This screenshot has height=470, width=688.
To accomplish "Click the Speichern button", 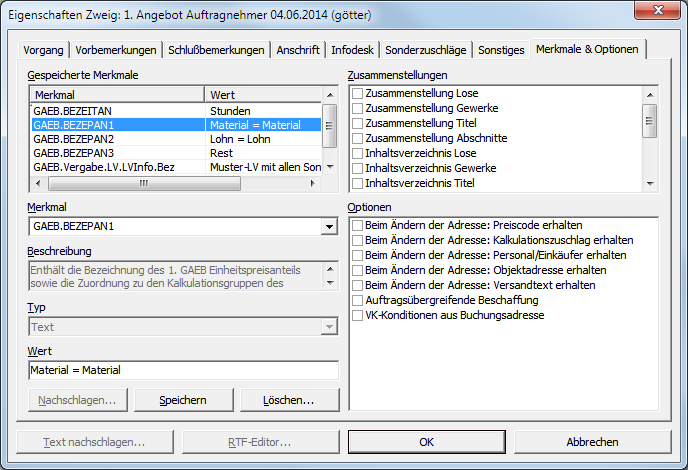I will point(183,400).
